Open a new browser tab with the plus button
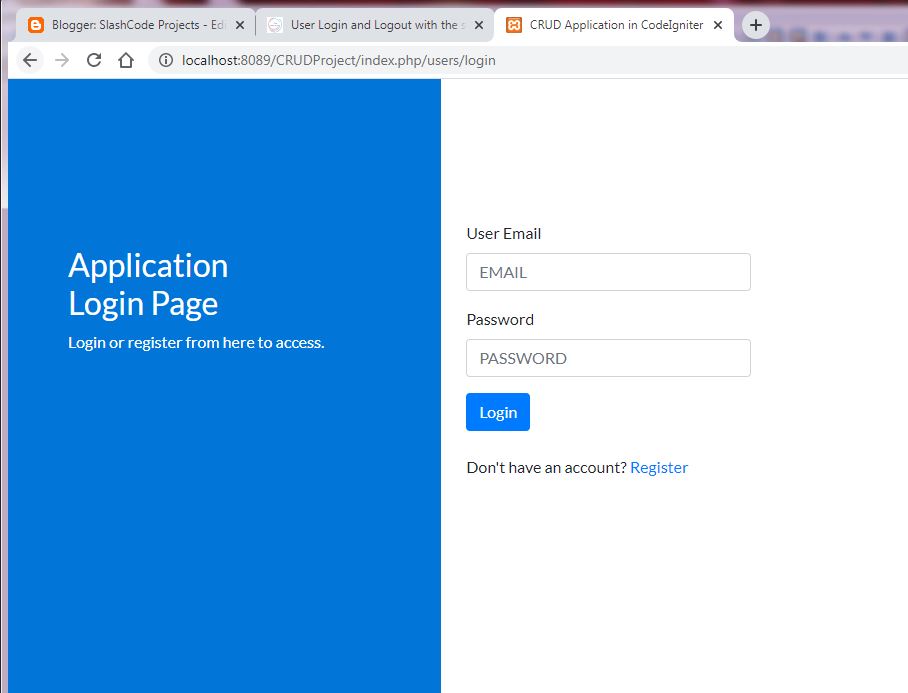The height and width of the screenshot is (693, 908). (x=755, y=24)
